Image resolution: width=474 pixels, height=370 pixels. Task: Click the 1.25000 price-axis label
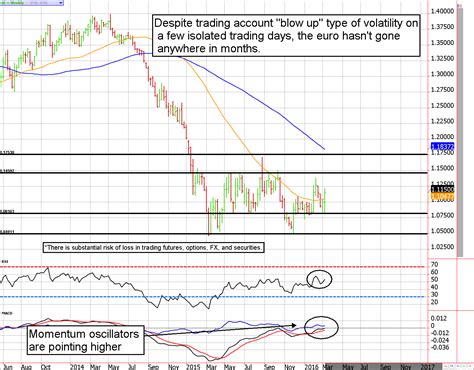pos(442,105)
